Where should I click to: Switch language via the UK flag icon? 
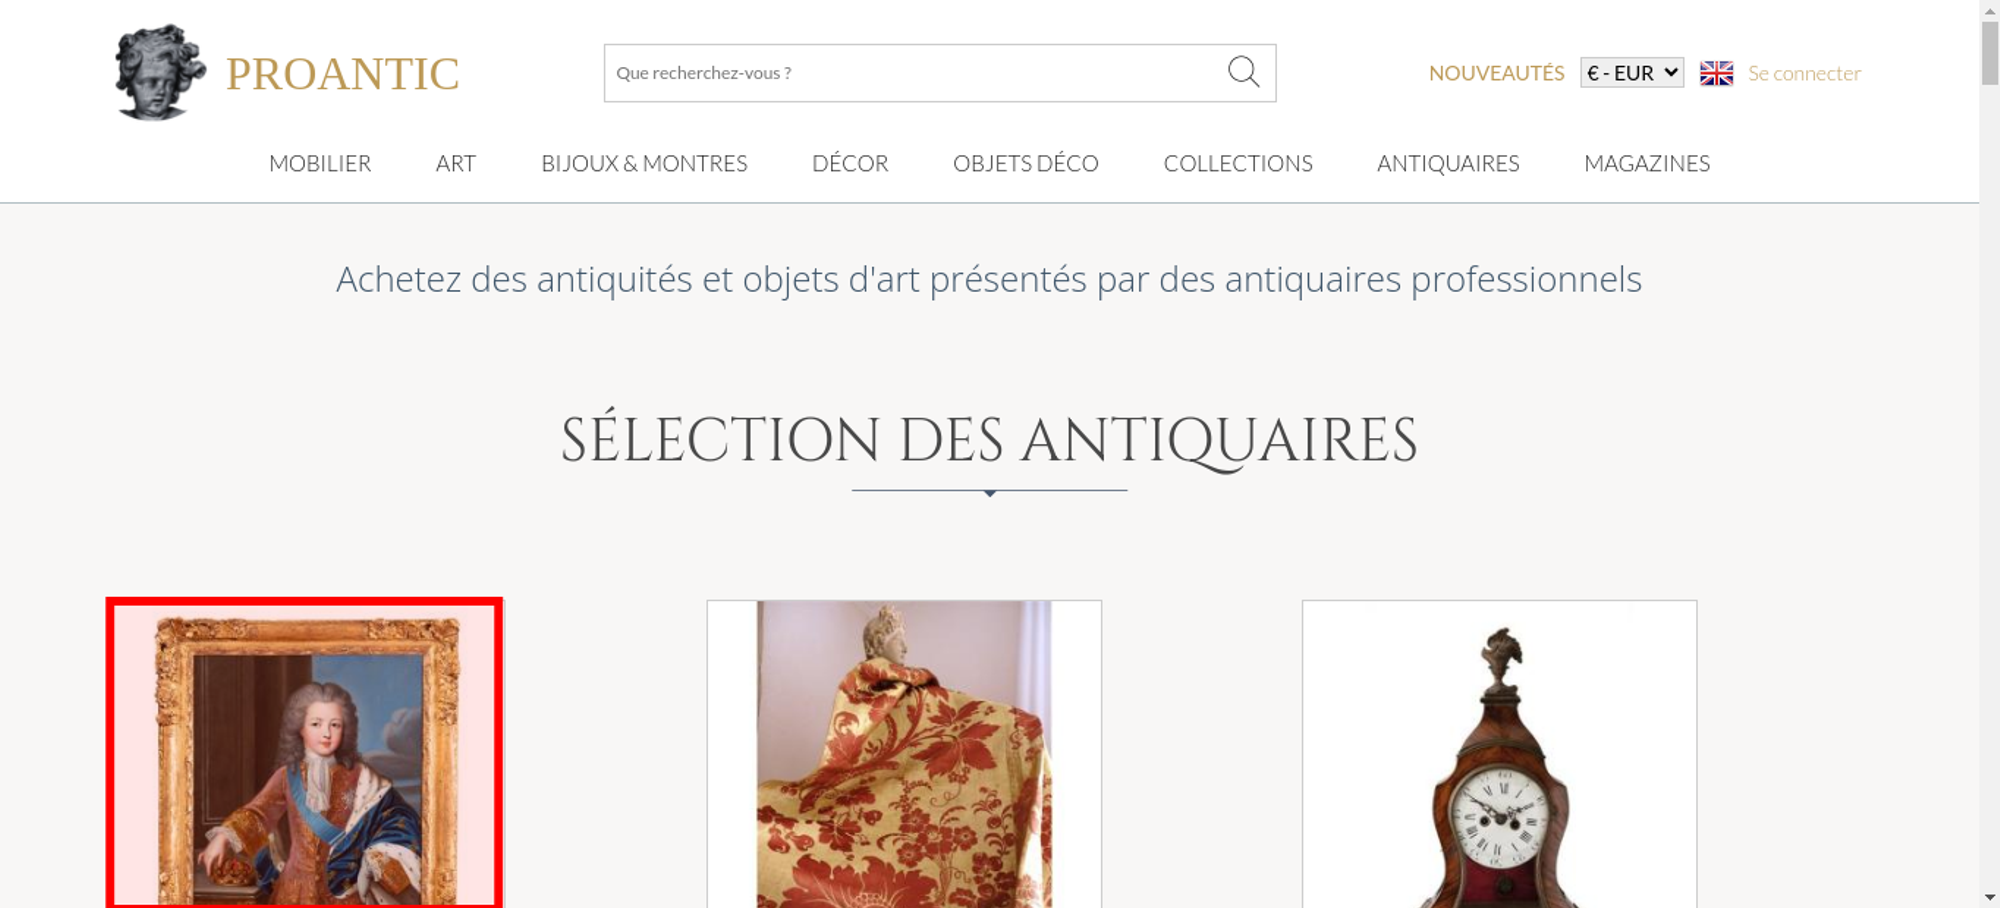coord(1716,73)
